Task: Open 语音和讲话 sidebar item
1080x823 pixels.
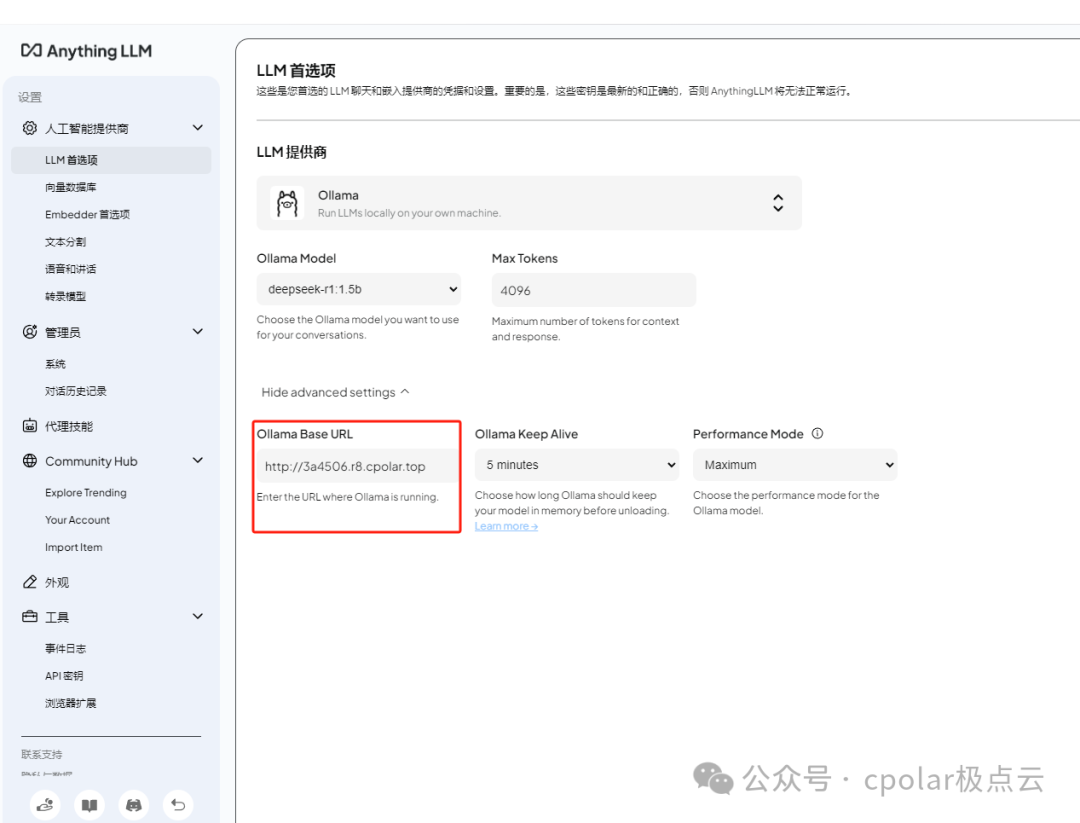Action: click(x=71, y=269)
